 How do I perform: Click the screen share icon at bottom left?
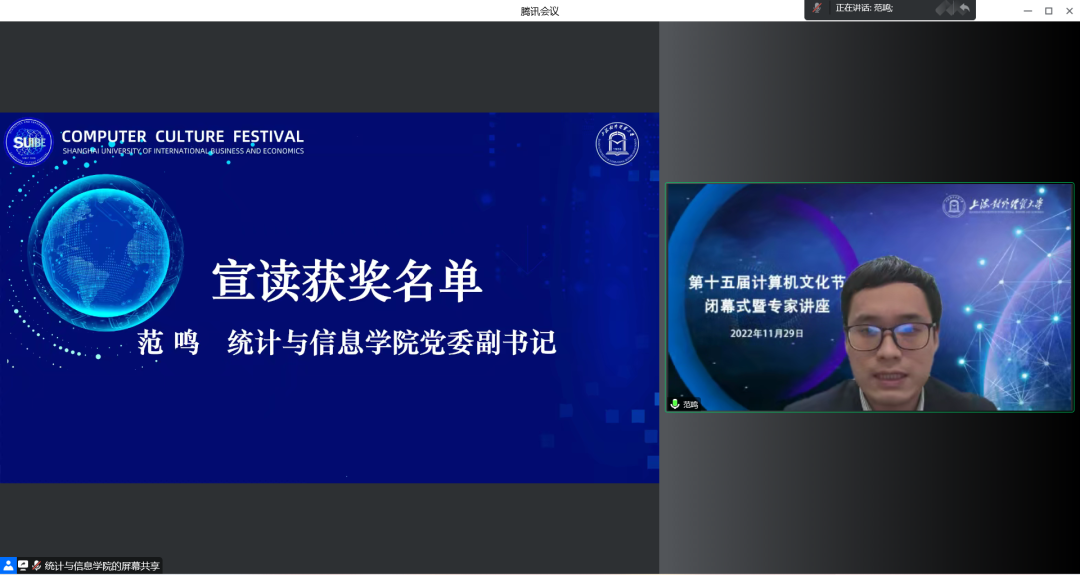(23, 565)
